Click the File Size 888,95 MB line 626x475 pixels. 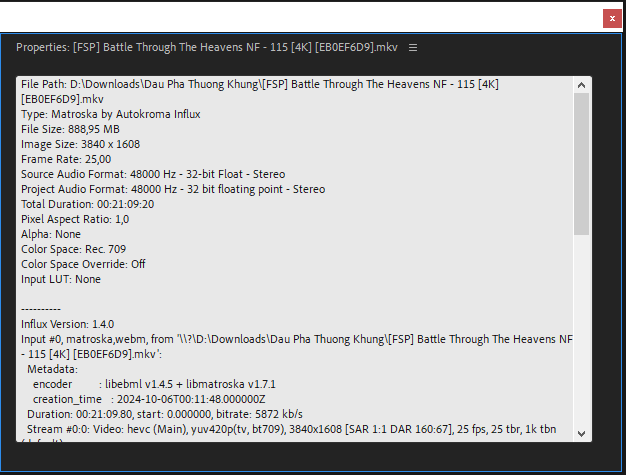(x=70, y=130)
